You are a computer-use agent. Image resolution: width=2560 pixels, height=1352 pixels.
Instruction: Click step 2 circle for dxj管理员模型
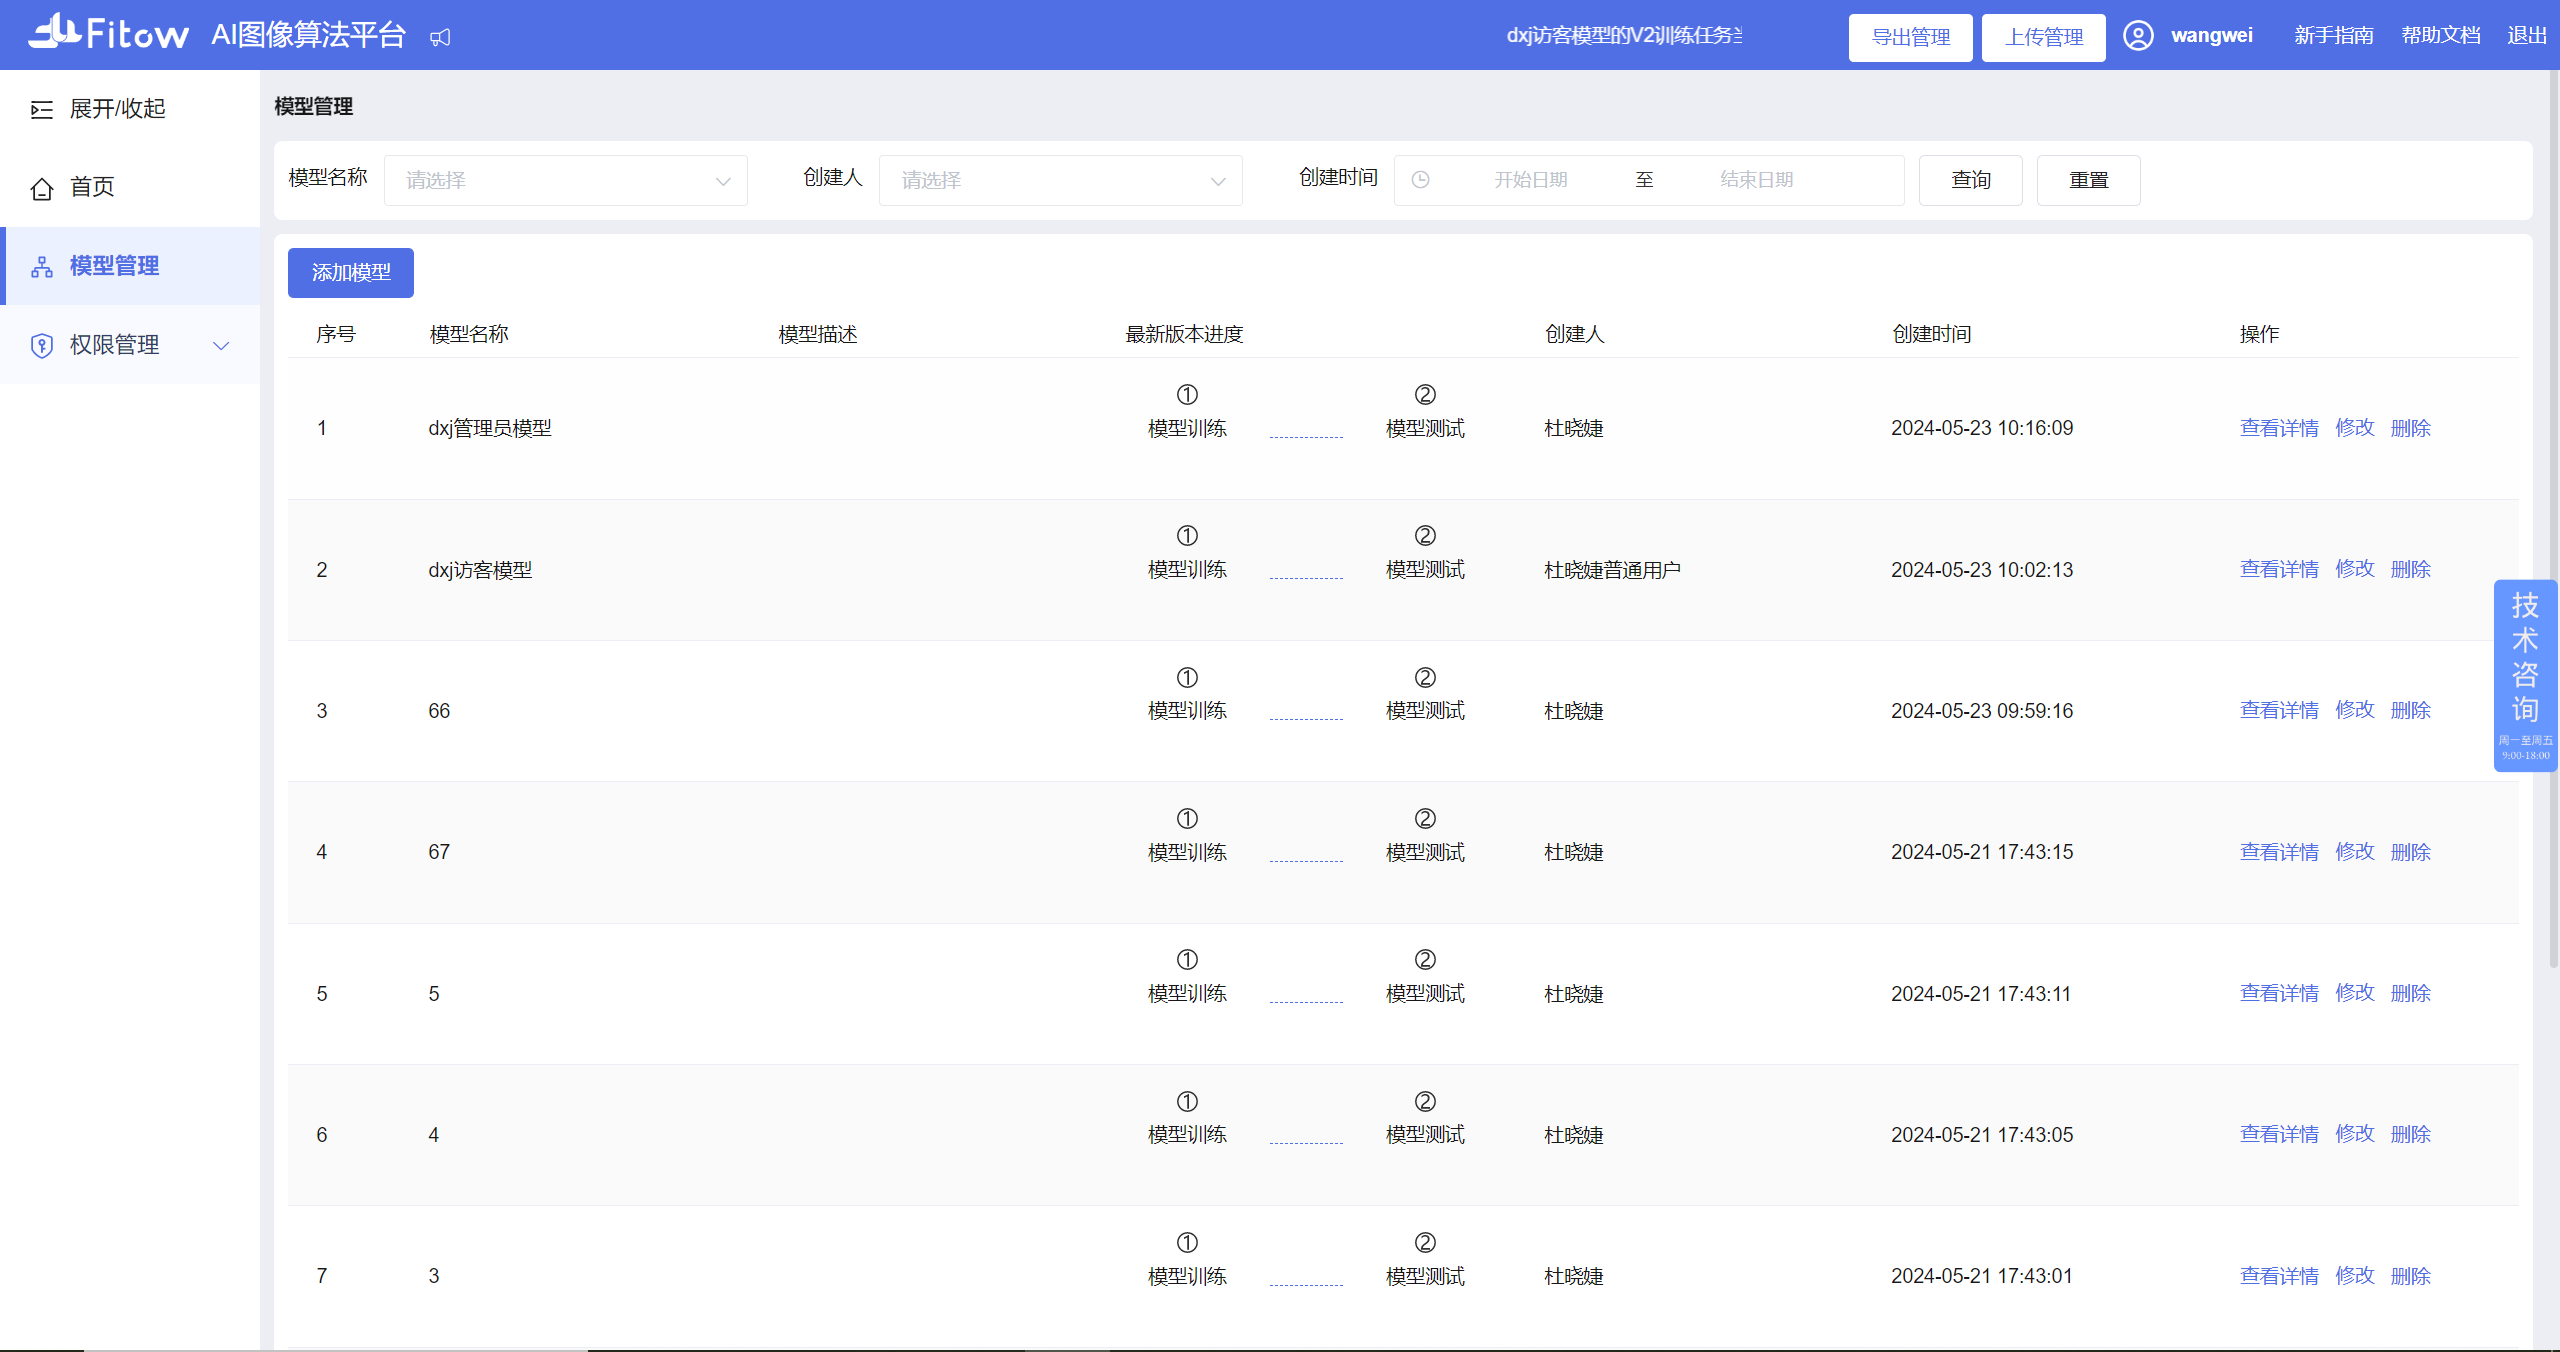pos(1425,394)
